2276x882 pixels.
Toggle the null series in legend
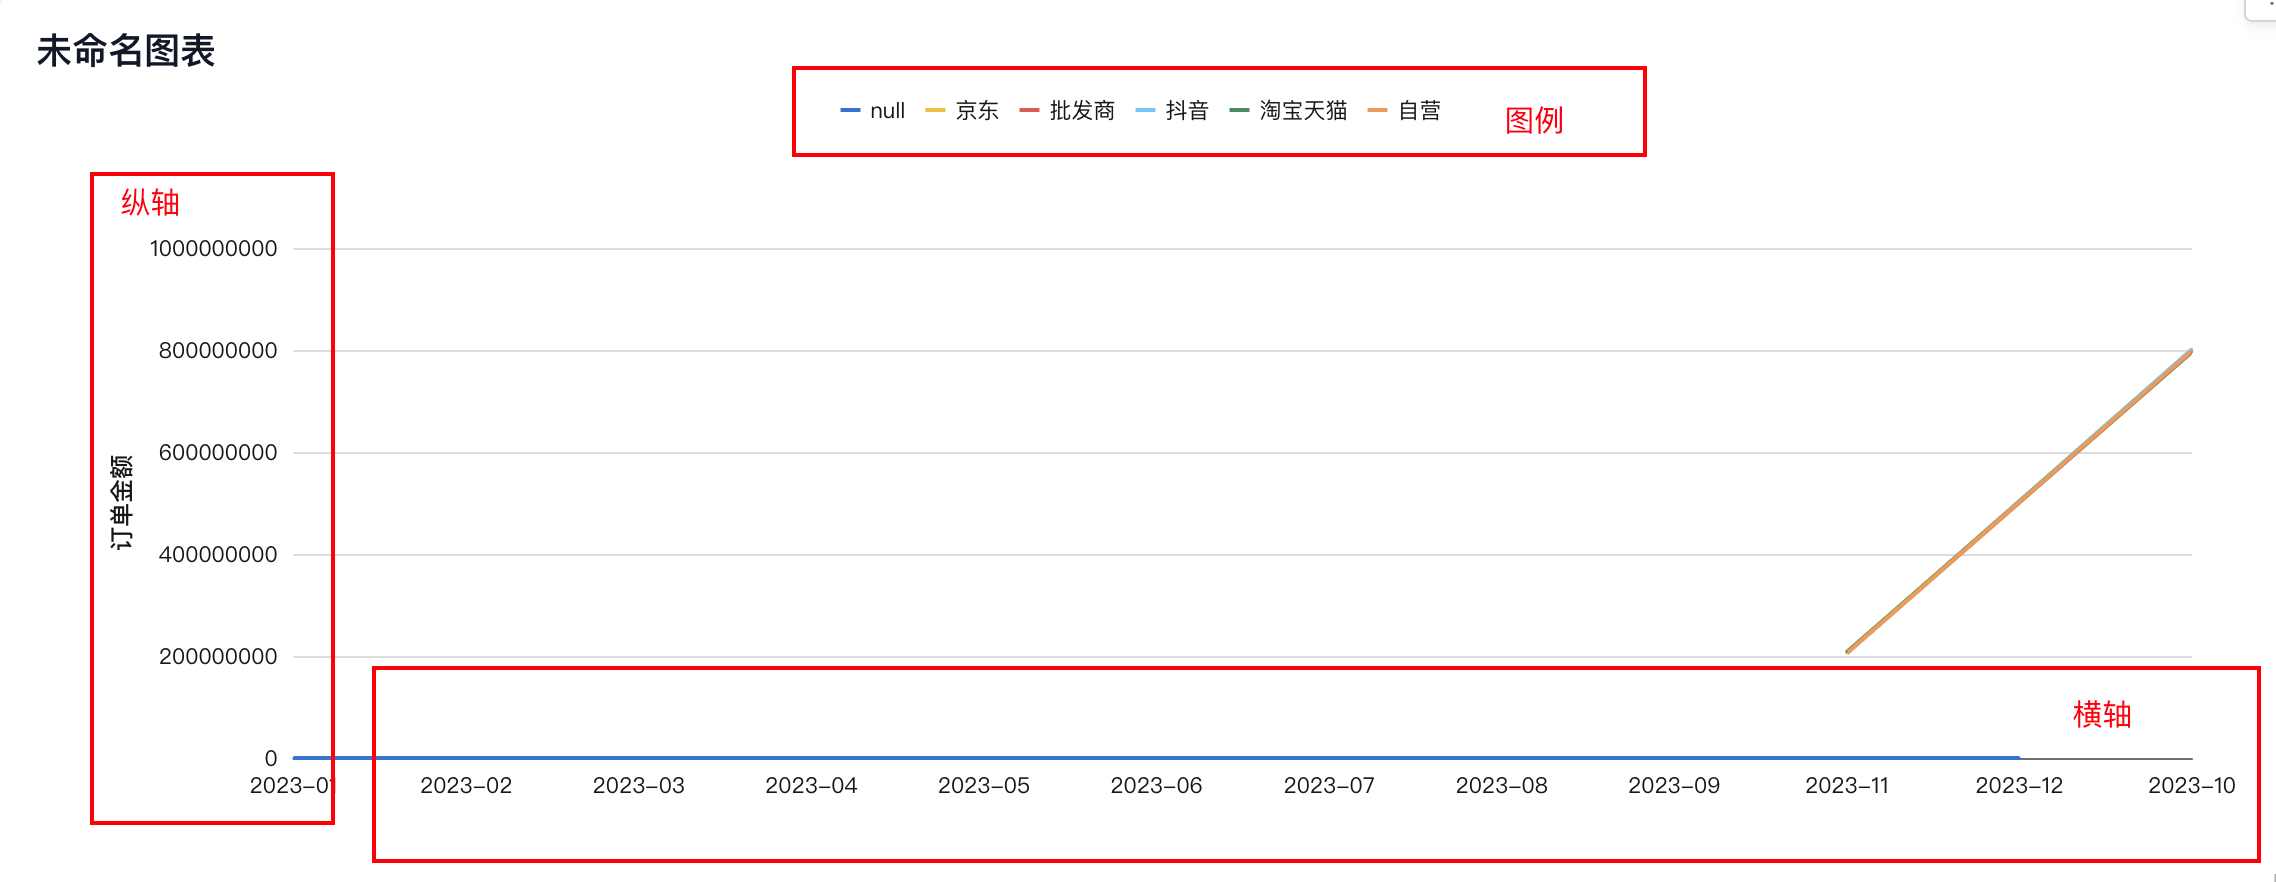pos(873,111)
